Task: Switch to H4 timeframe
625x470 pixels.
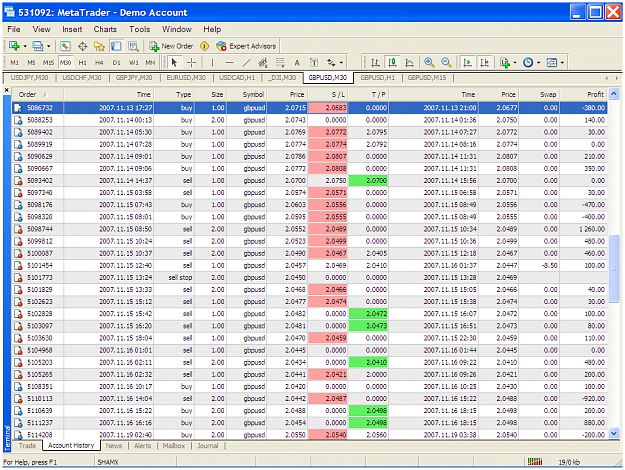Action: pyautogui.click(x=99, y=63)
